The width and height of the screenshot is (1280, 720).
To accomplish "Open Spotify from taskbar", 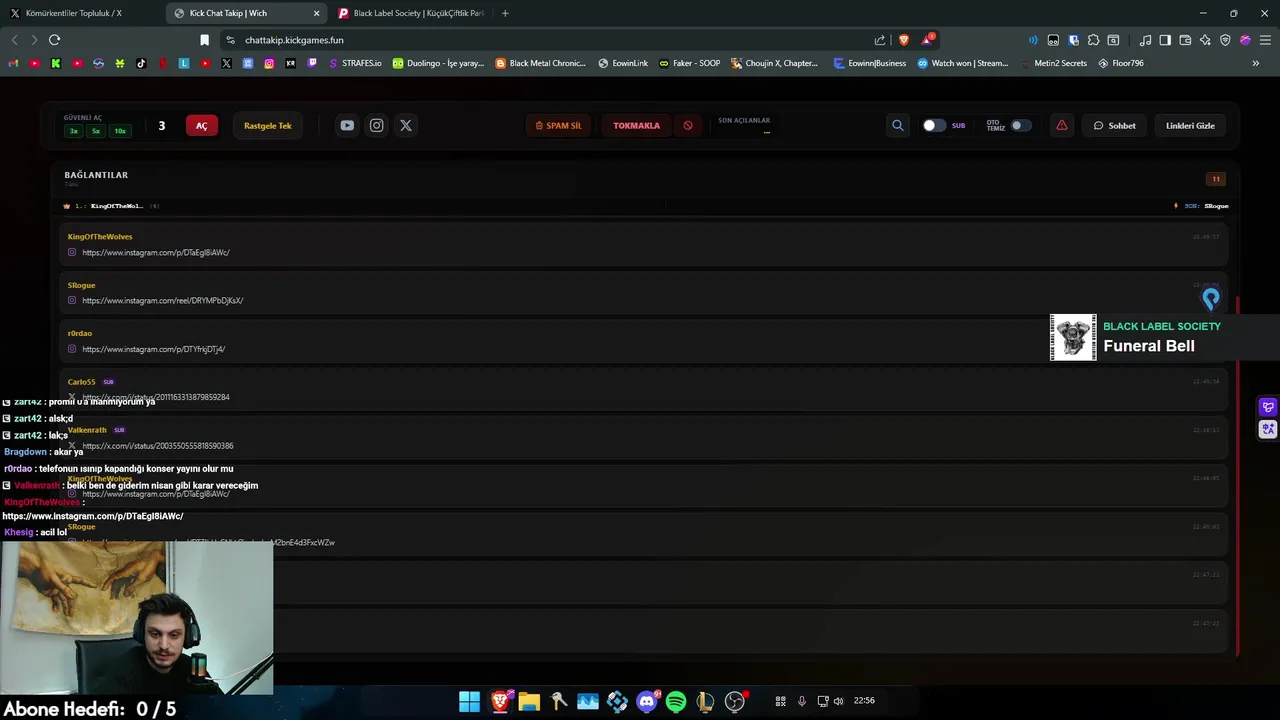I will coord(676,702).
